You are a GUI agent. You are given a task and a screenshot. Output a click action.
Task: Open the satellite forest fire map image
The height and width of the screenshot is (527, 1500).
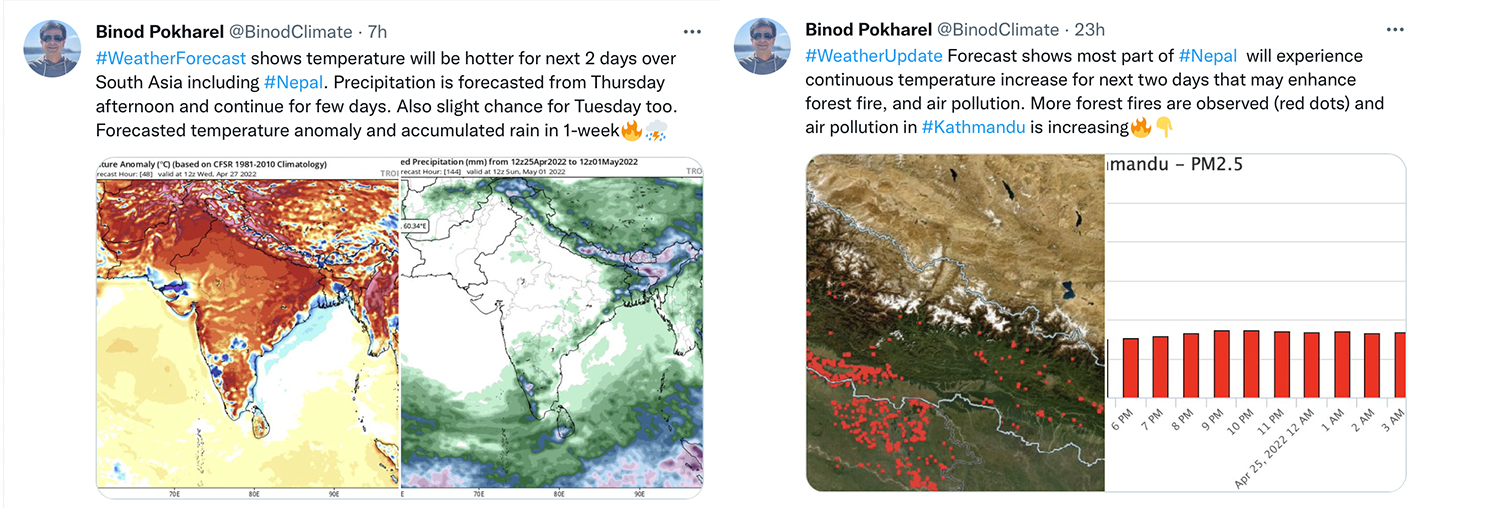pyautogui.click(x=955, y=322)
